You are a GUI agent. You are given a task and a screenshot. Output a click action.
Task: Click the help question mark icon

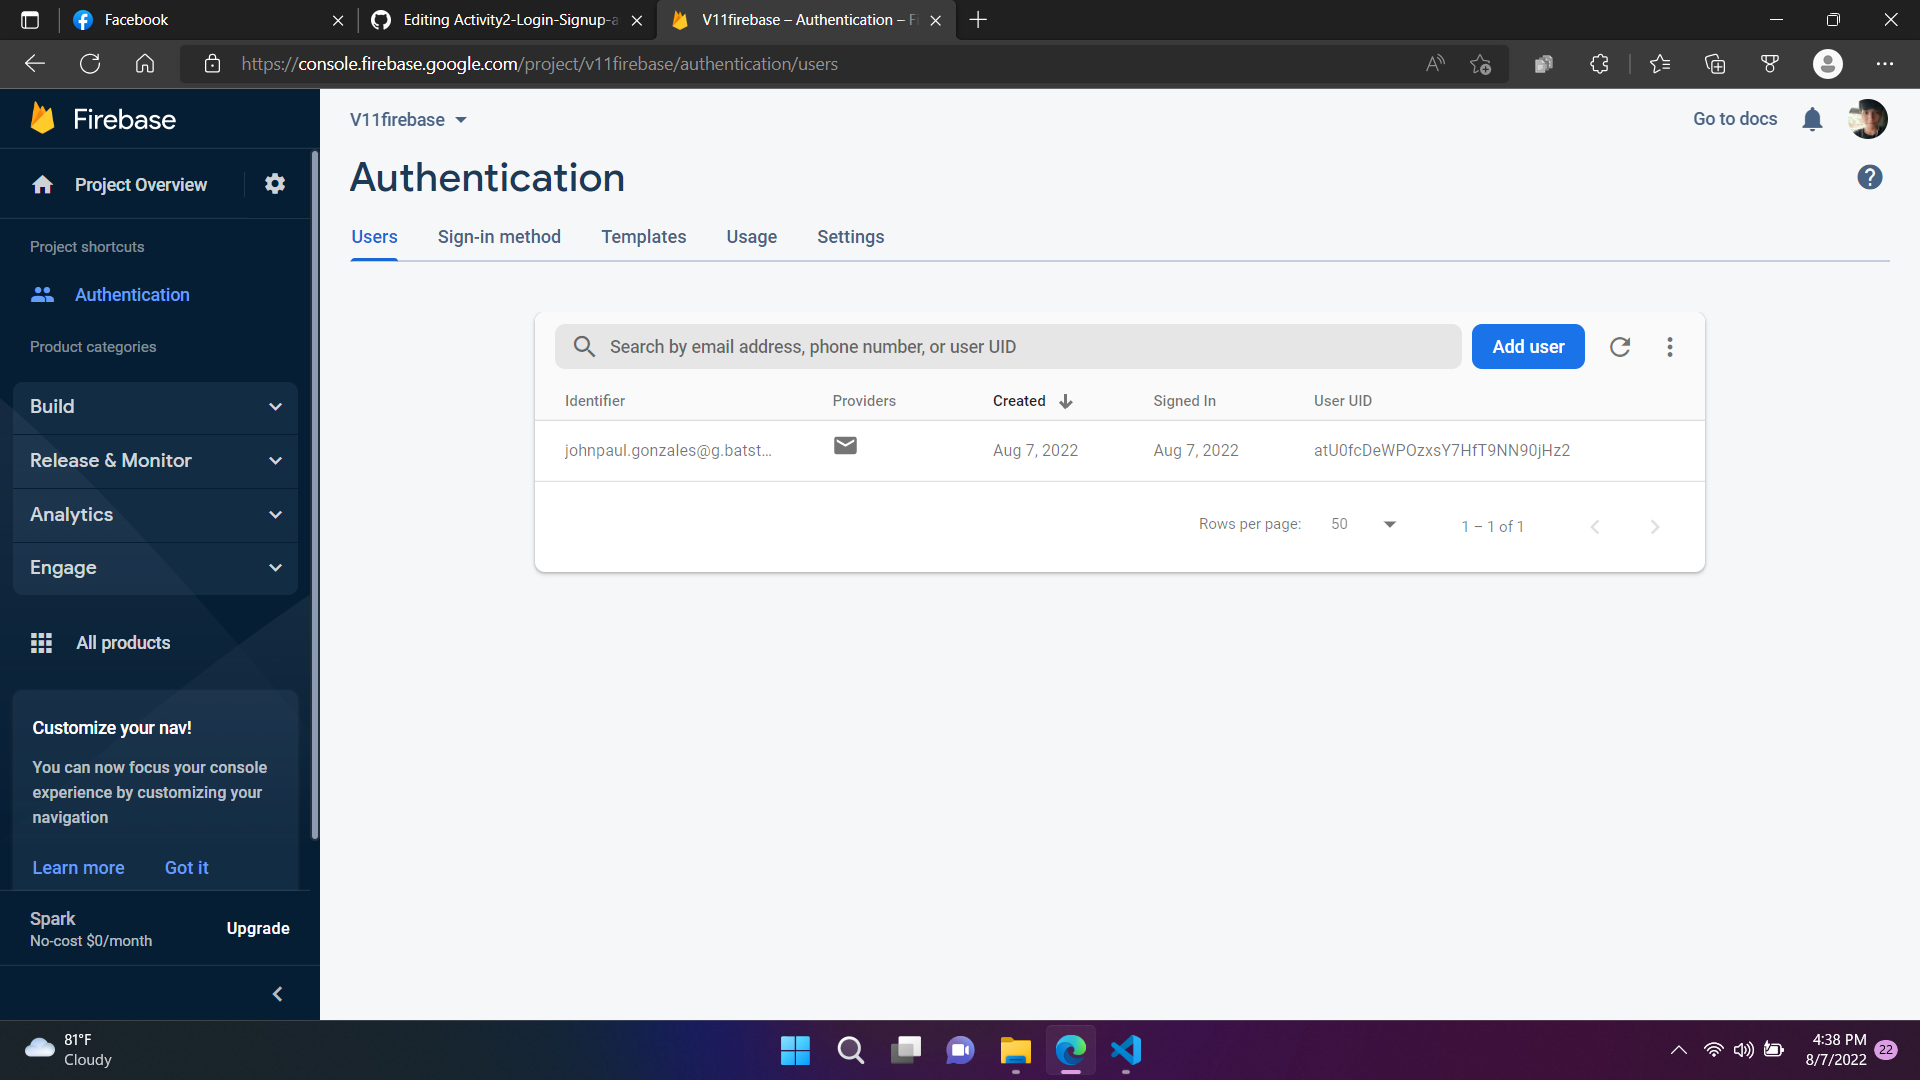point(1870,177)
